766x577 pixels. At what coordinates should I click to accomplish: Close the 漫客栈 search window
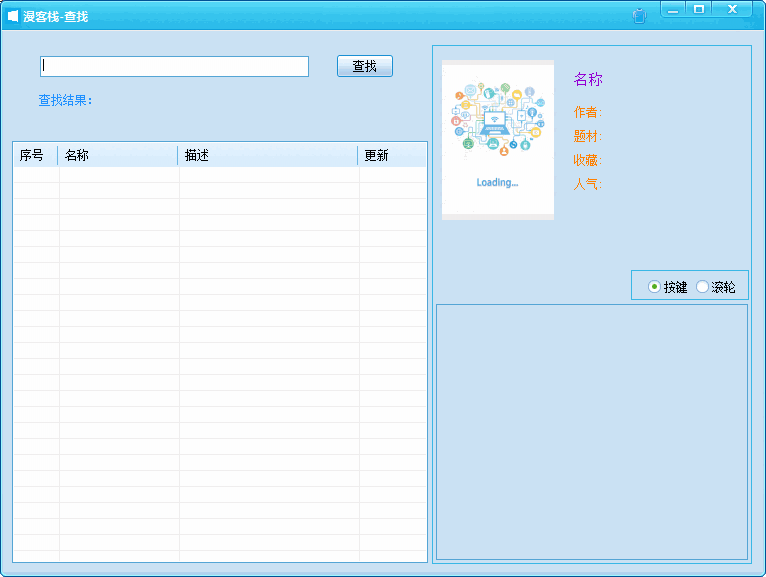click(x=732, y=10)
